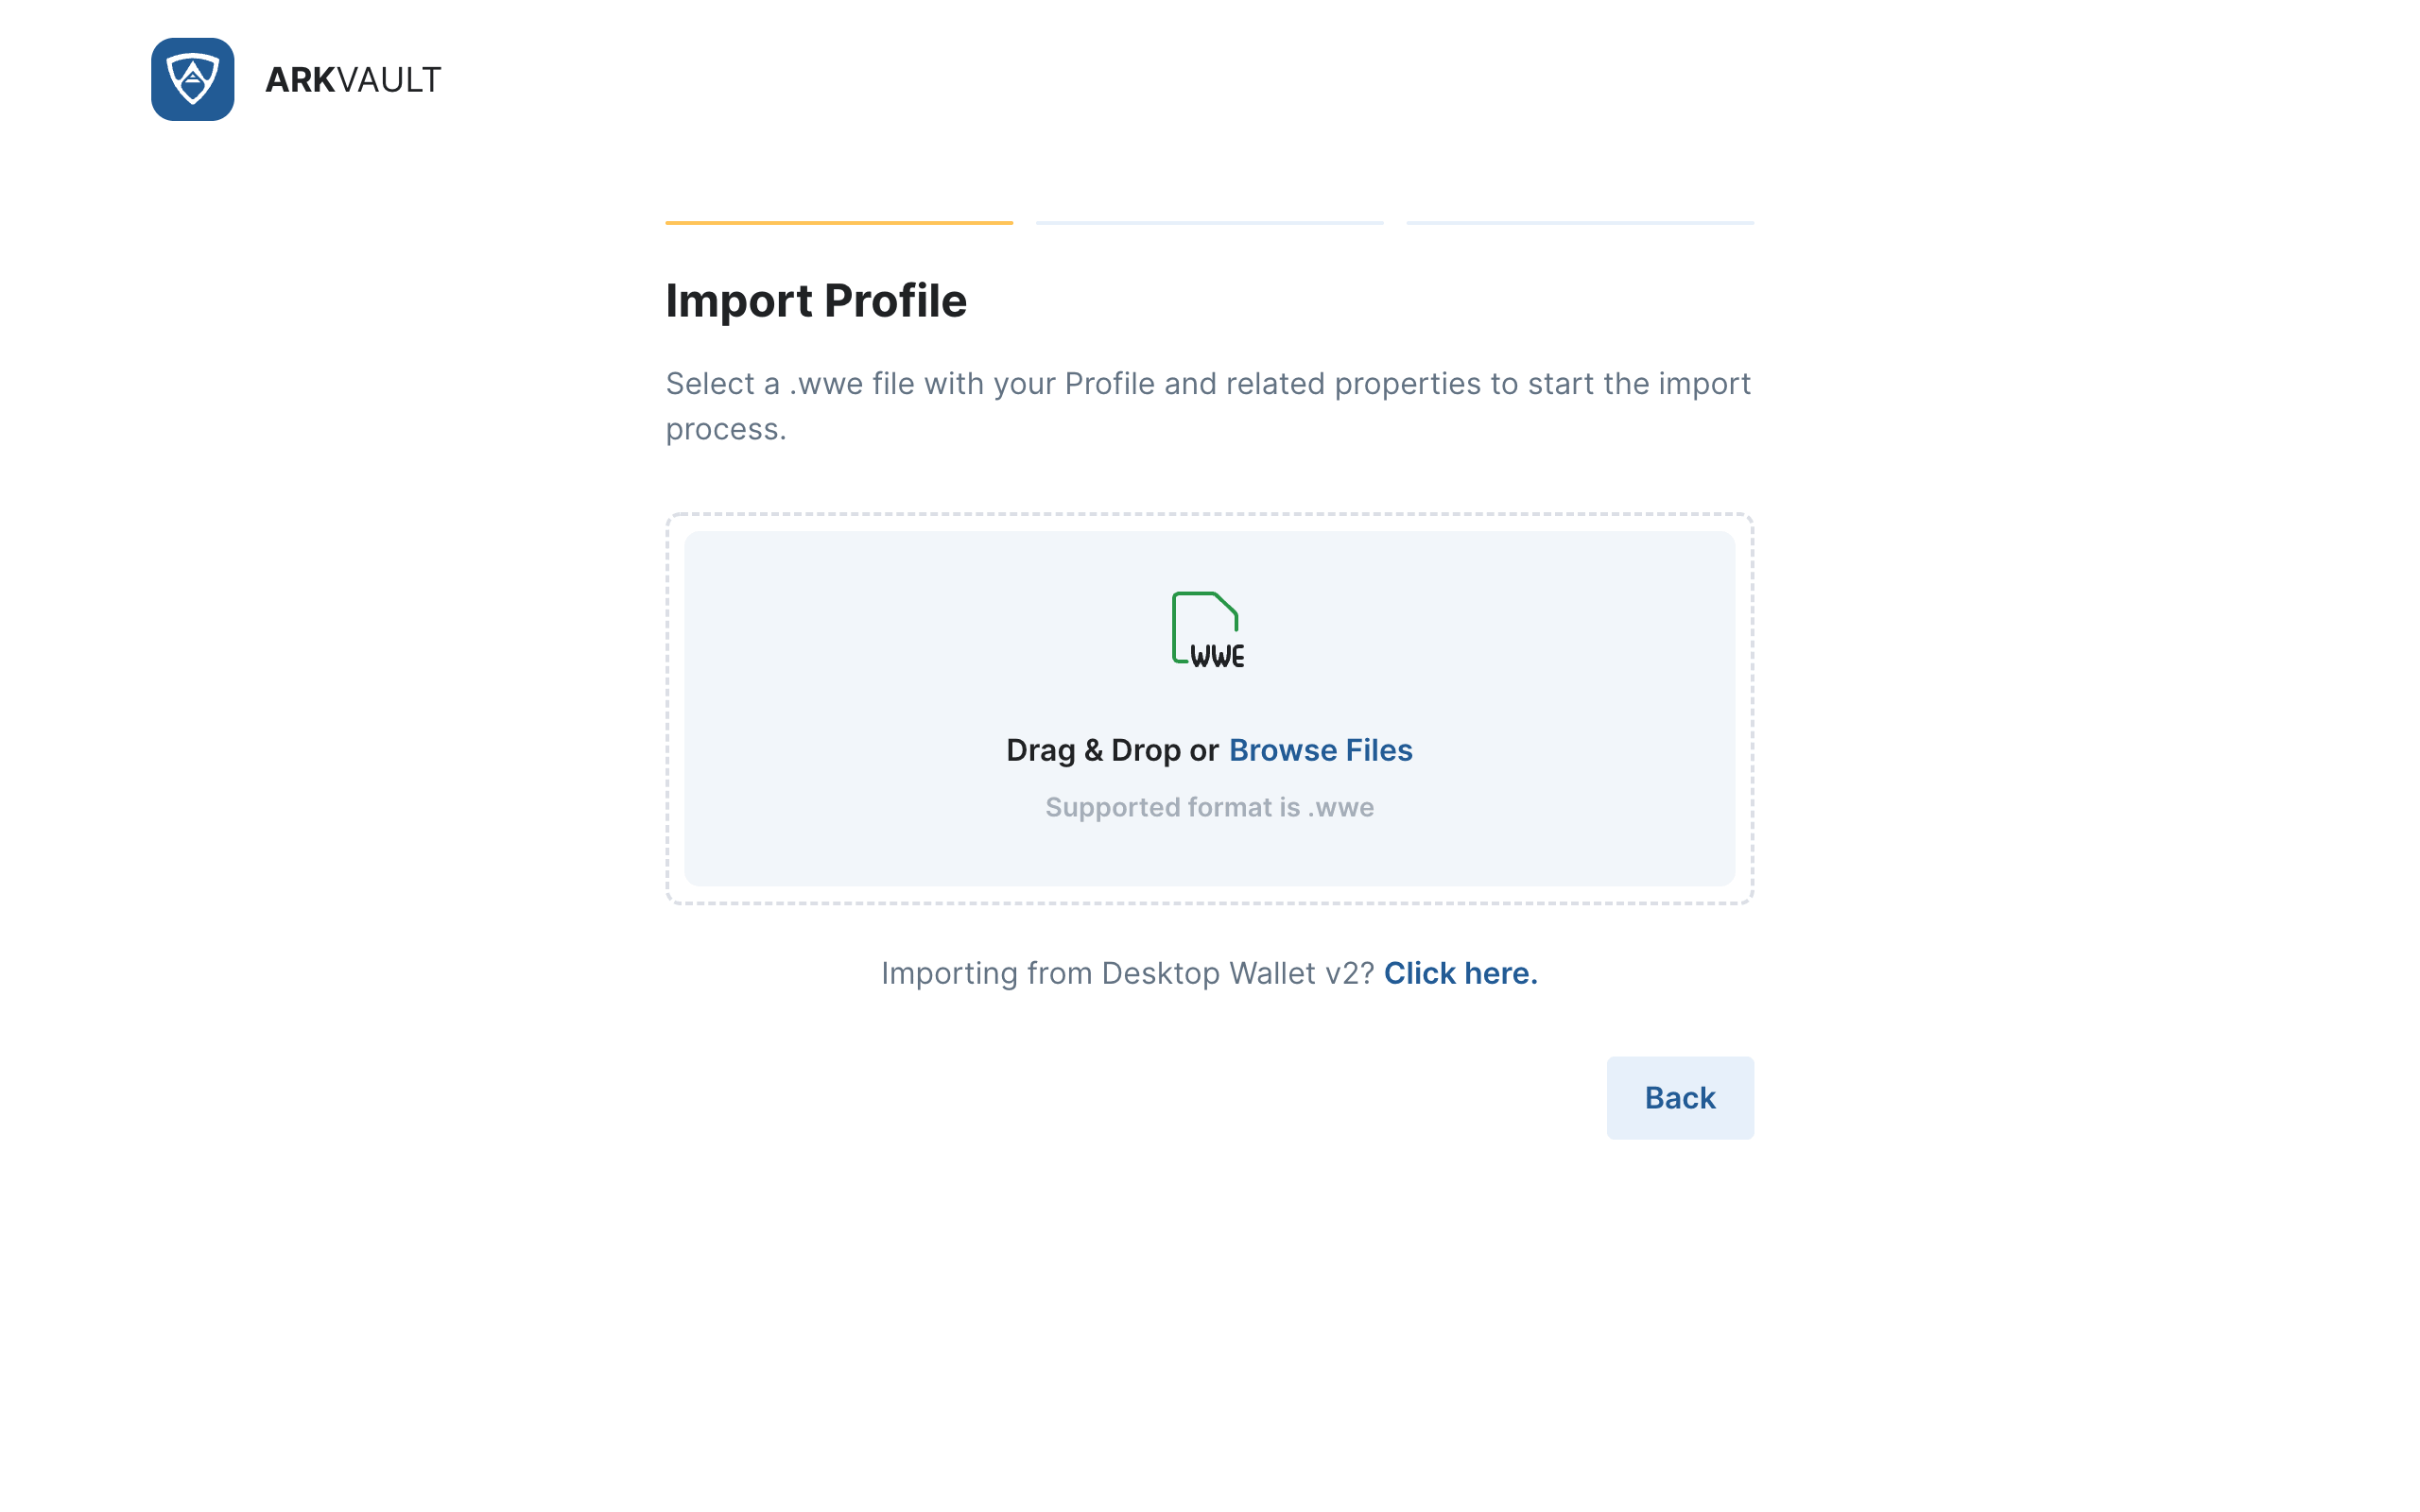The width and height of the screenshot is (2420, 1512).
Task: Click the 'WWE' letters on the file icon
Action: point(1217,656)
